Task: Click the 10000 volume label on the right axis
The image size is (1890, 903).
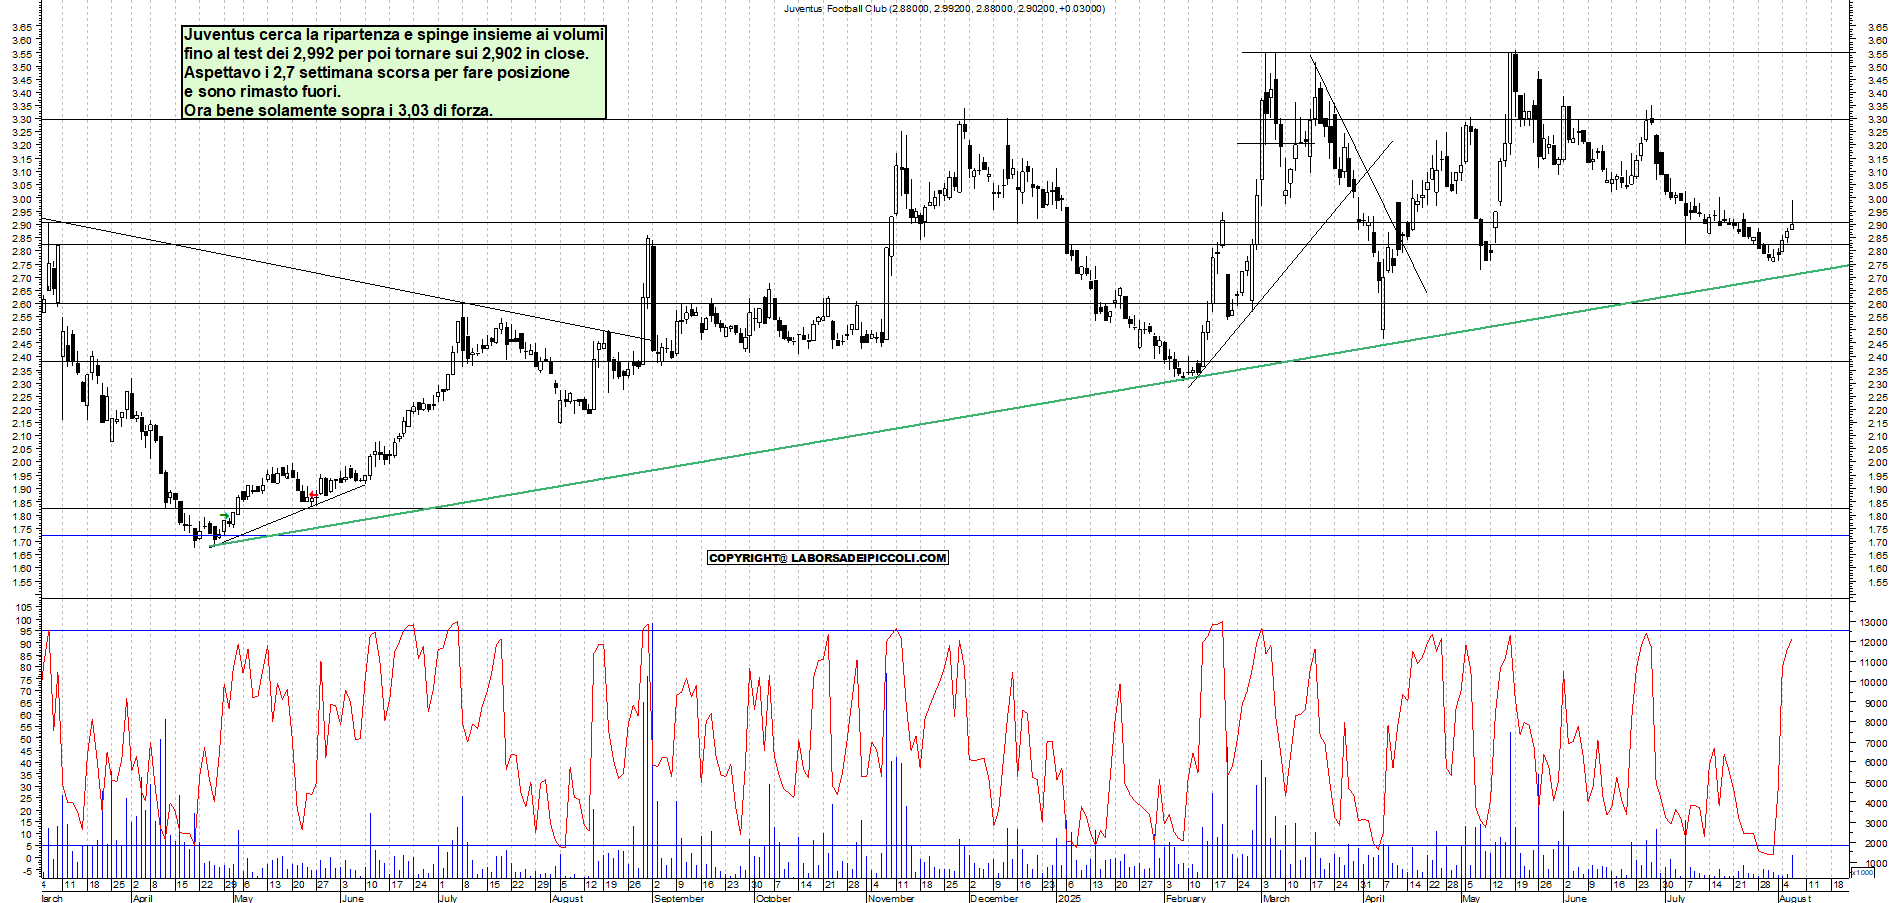Action: [x=1873, y=683]
